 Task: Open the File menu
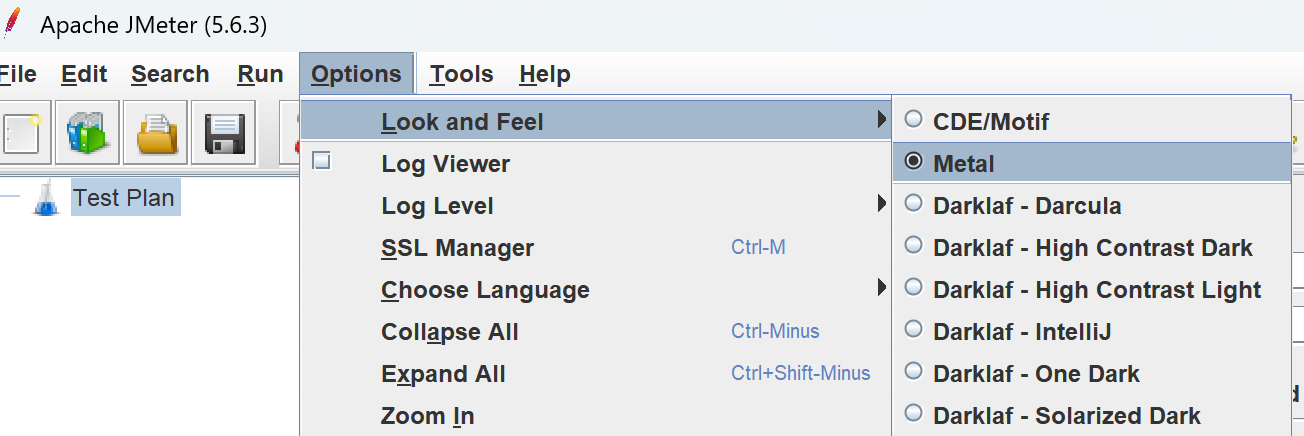(x=18, y=74)
